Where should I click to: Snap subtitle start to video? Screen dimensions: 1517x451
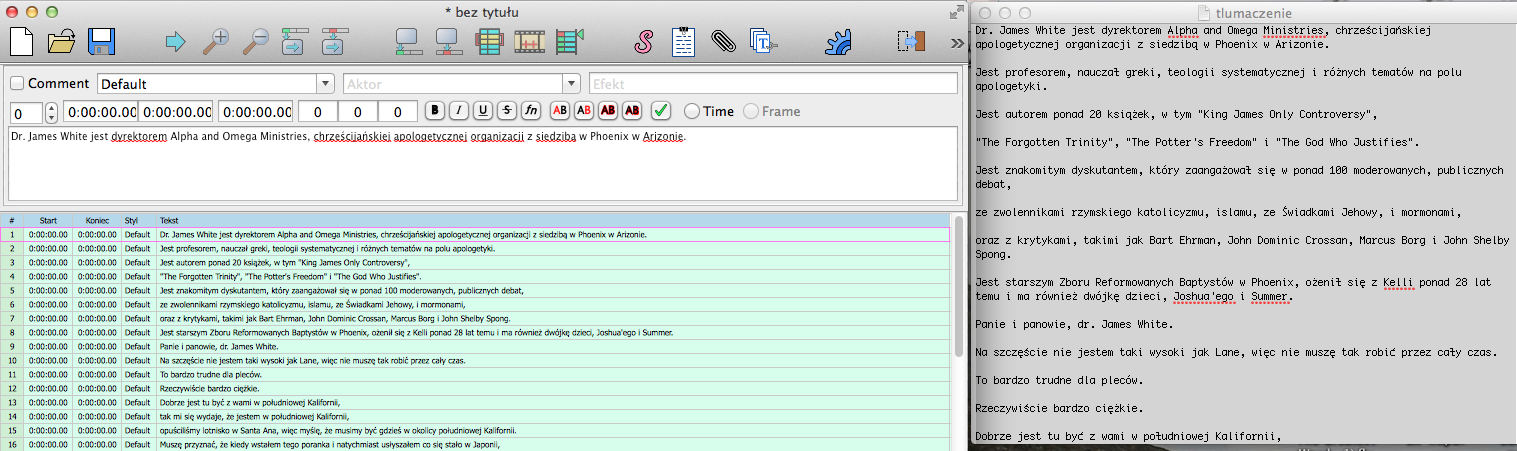point(408,42)
